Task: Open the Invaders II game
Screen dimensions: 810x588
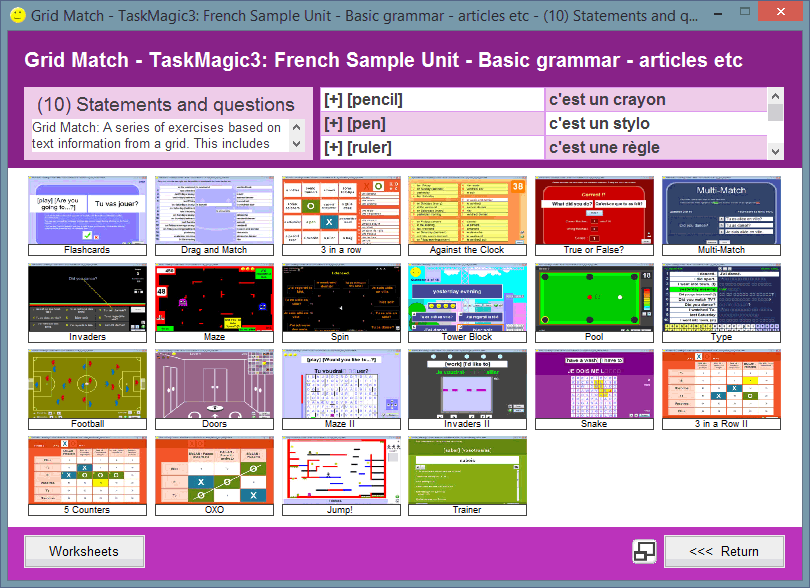Action: tap(468, 390)
